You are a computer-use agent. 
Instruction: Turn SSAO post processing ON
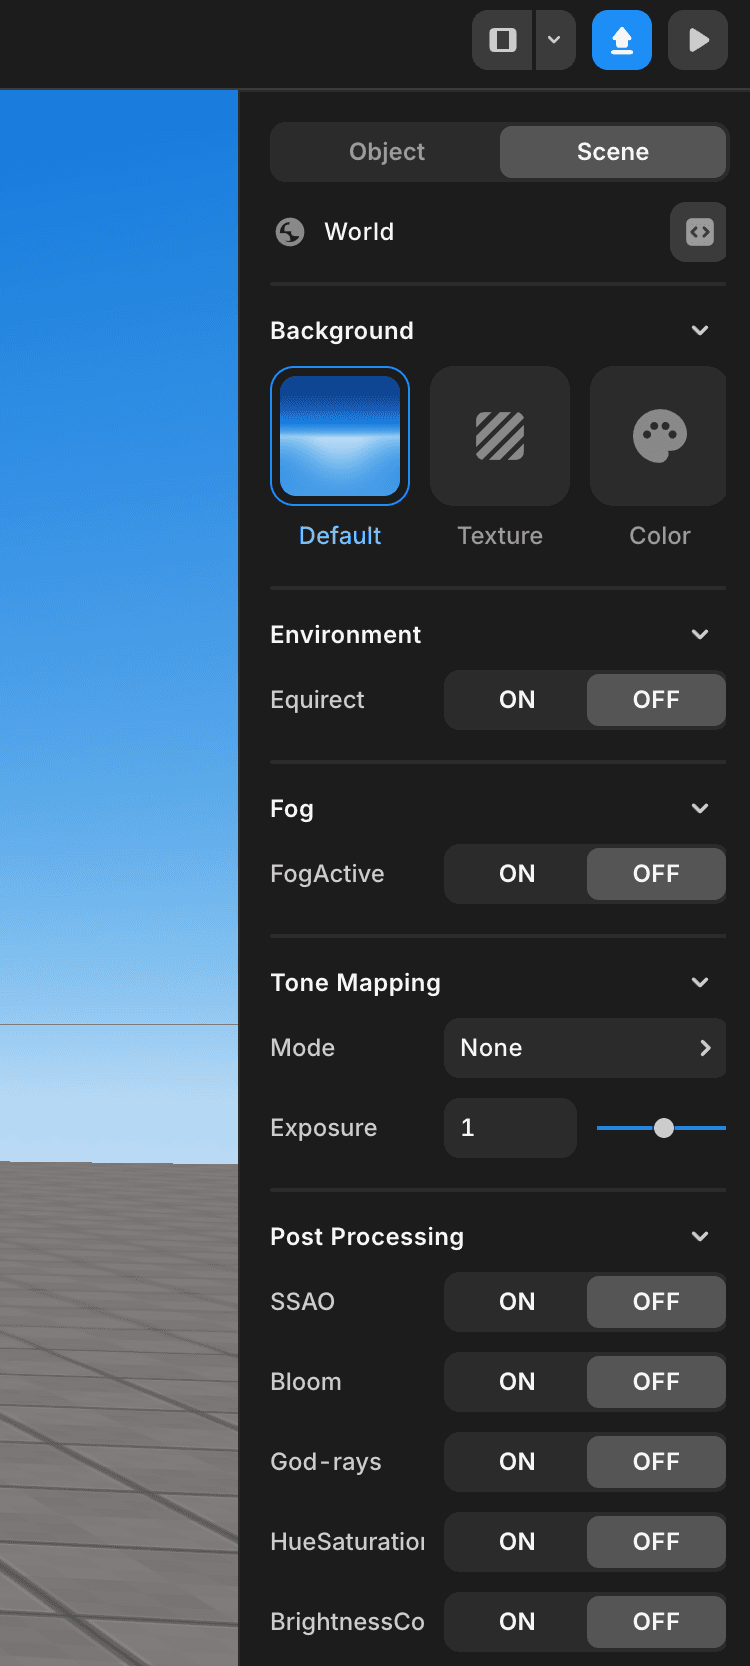(x=517, y=1302)
